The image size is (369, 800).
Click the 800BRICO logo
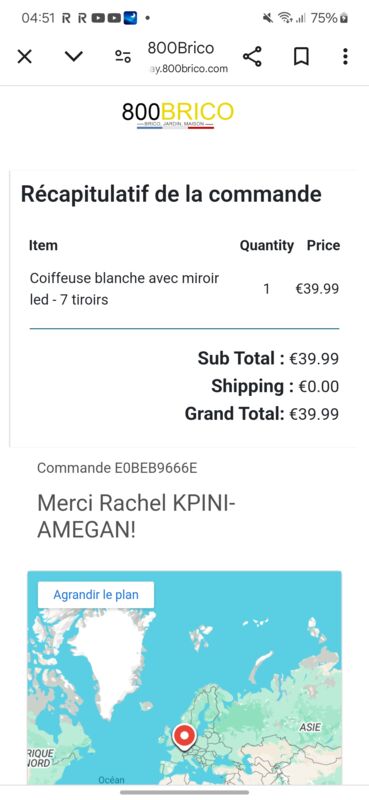[178, 113]
